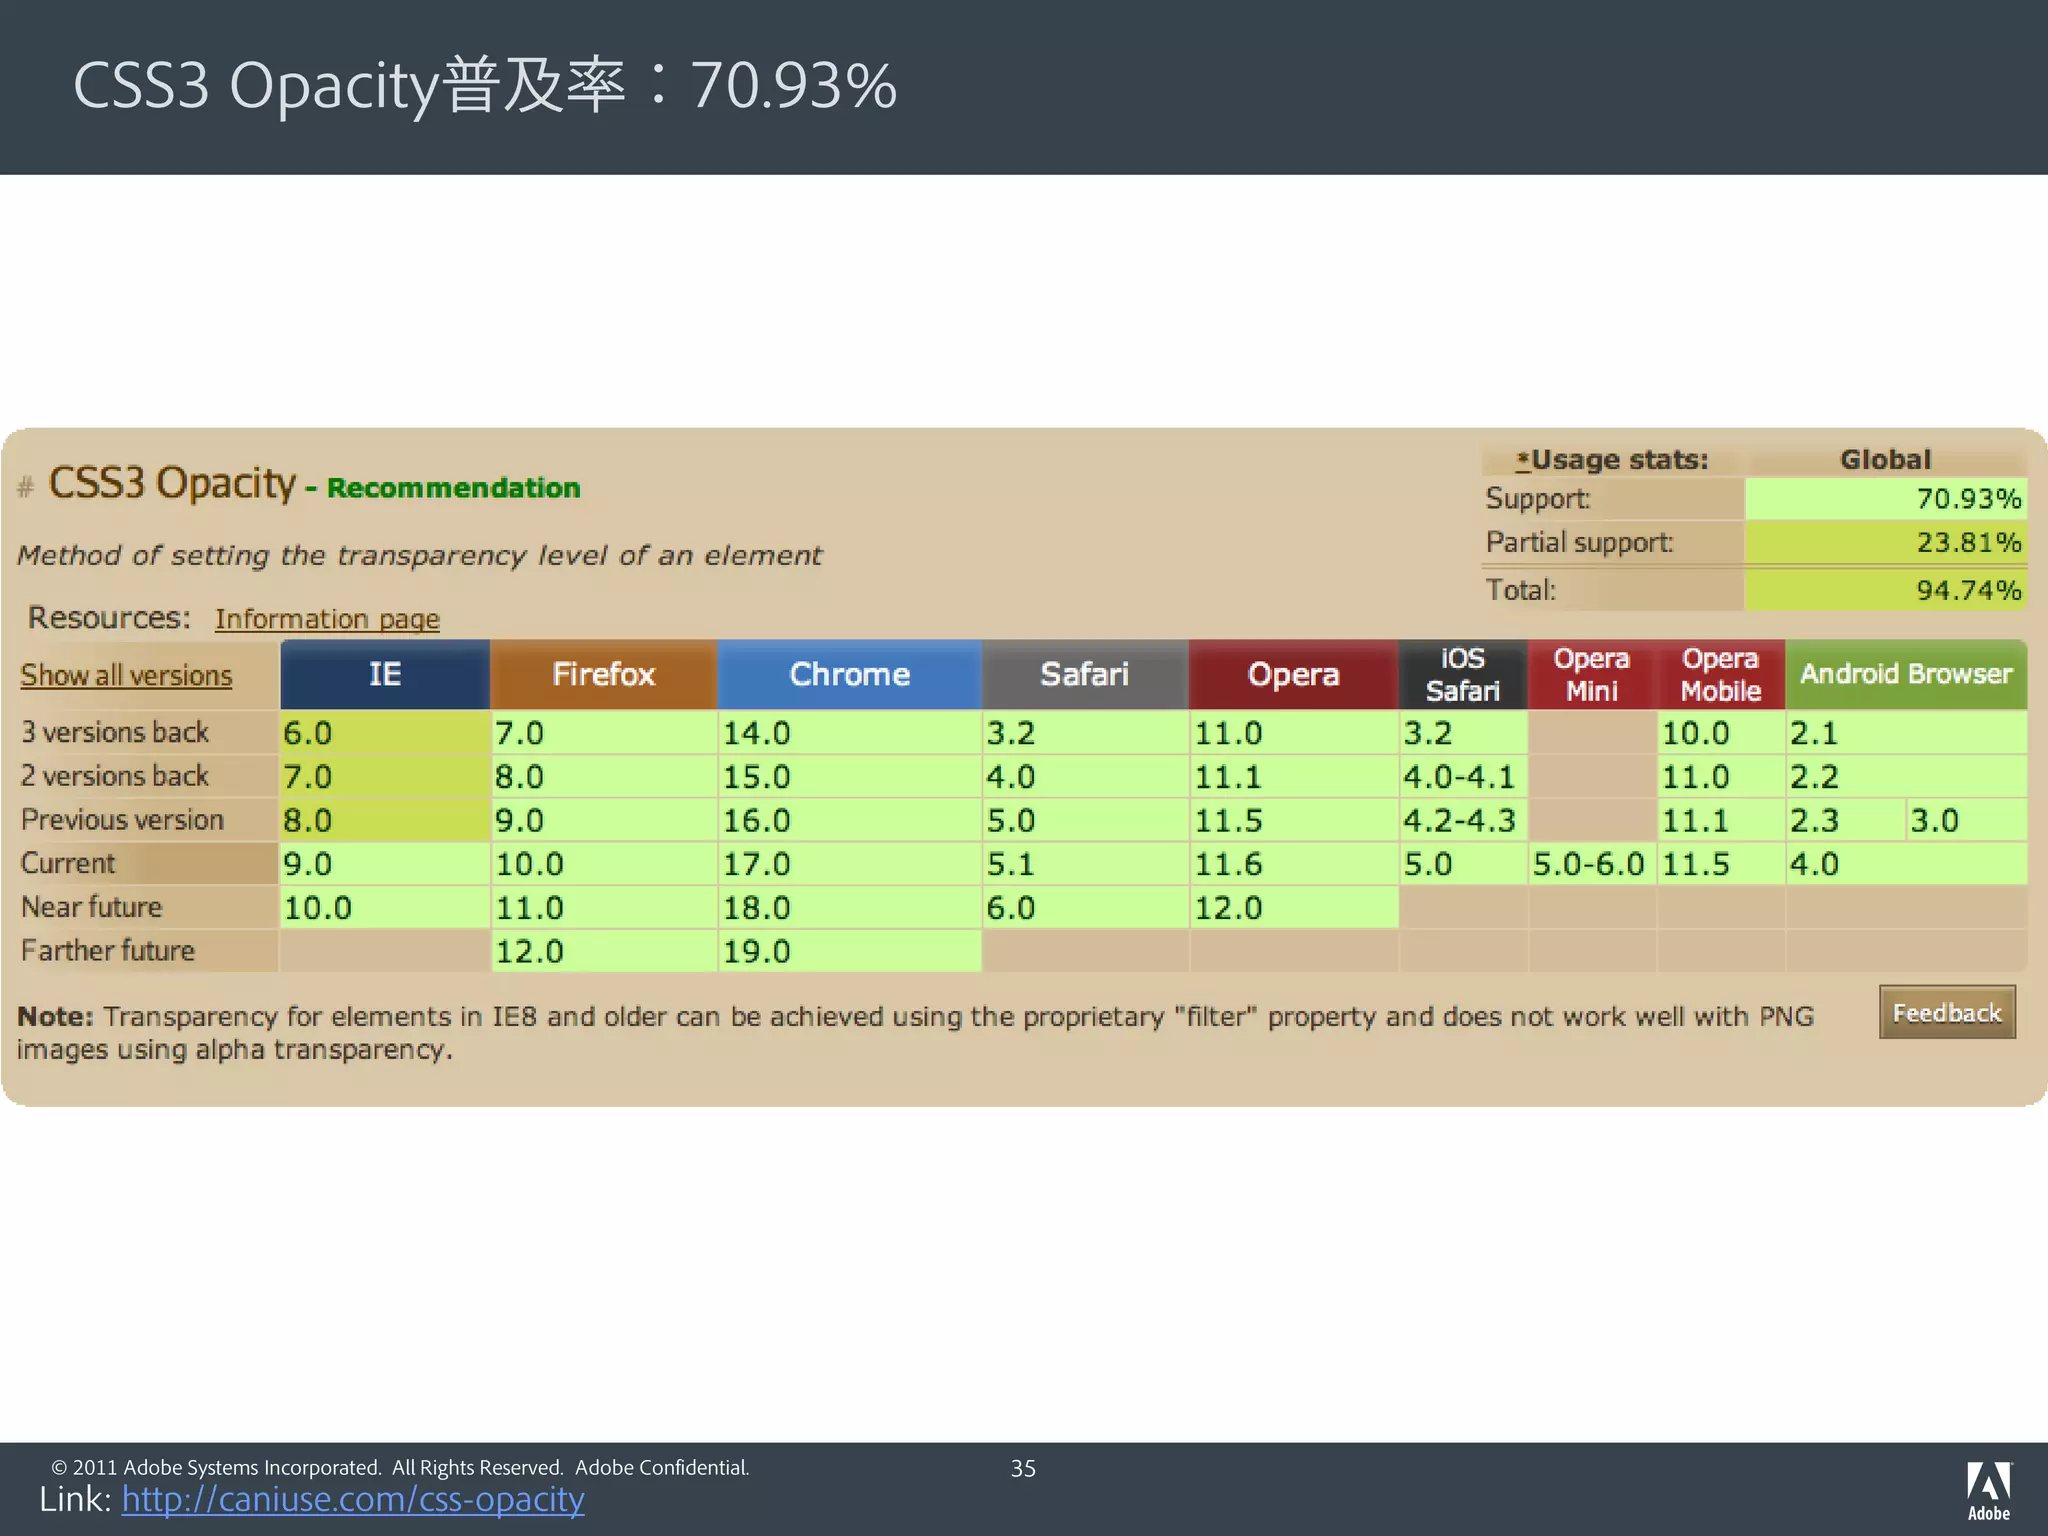Select the Opera Mobile column header
The width and height of the screenshot is (2048, 1536).
click(1720, 675)
